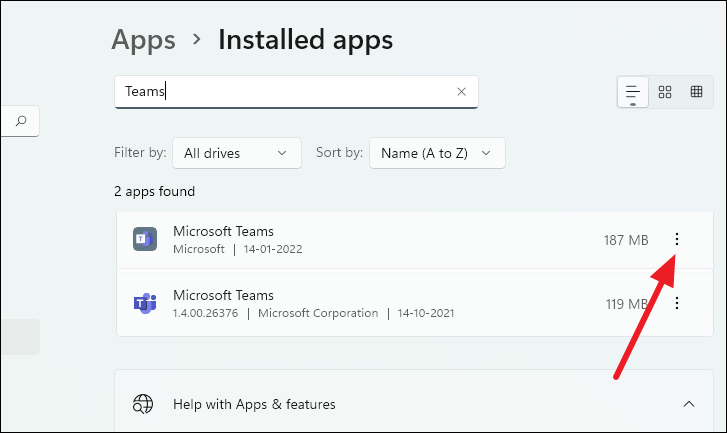Switch to grid view layout
The height and width of the screenshot is (433, 727).
(665, 92)
